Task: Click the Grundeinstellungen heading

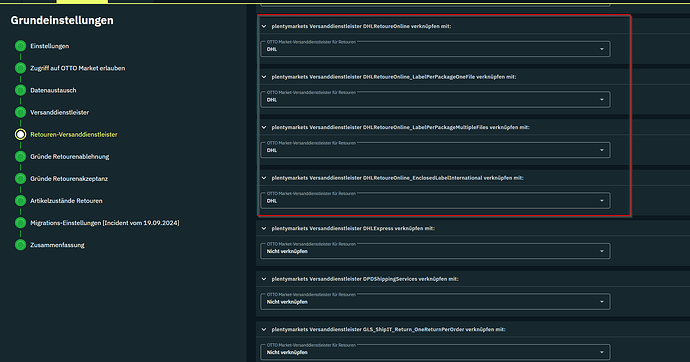Action: click(x=62, y=20)
